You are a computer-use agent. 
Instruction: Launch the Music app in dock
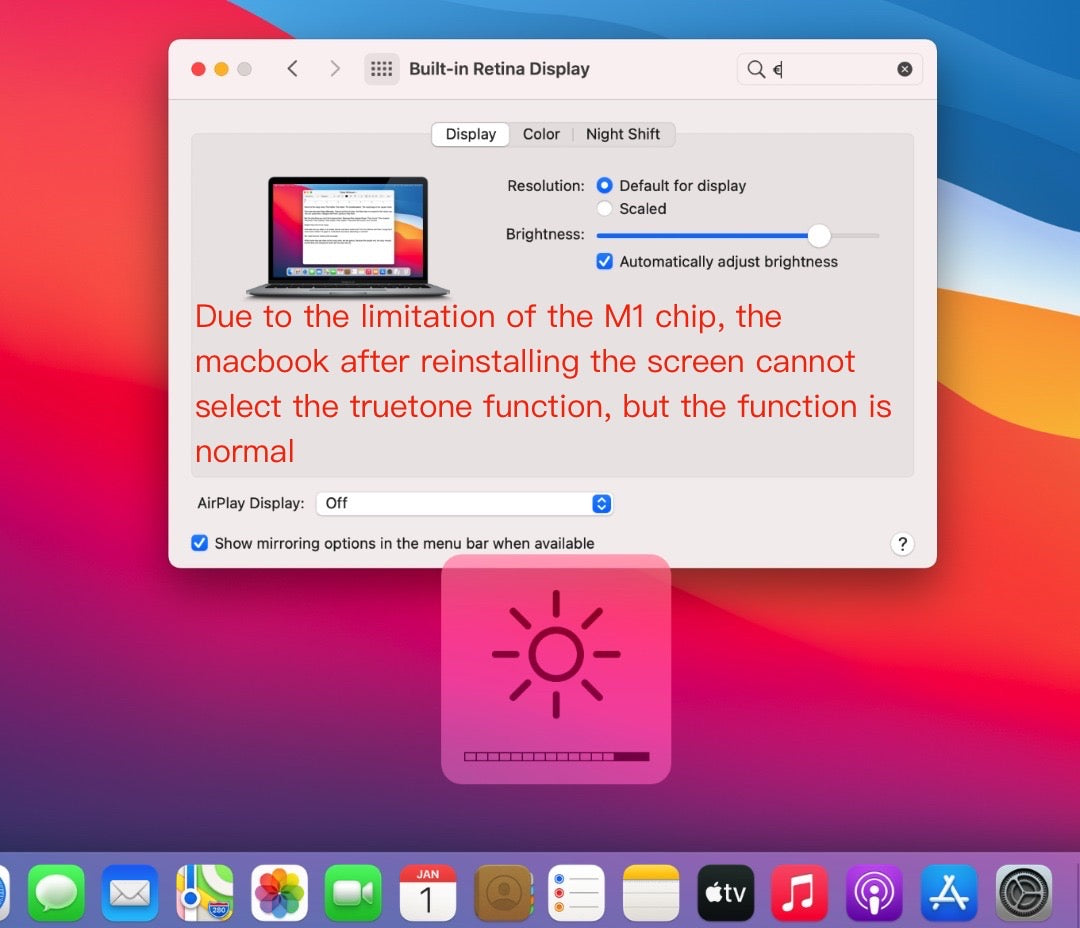799,892
